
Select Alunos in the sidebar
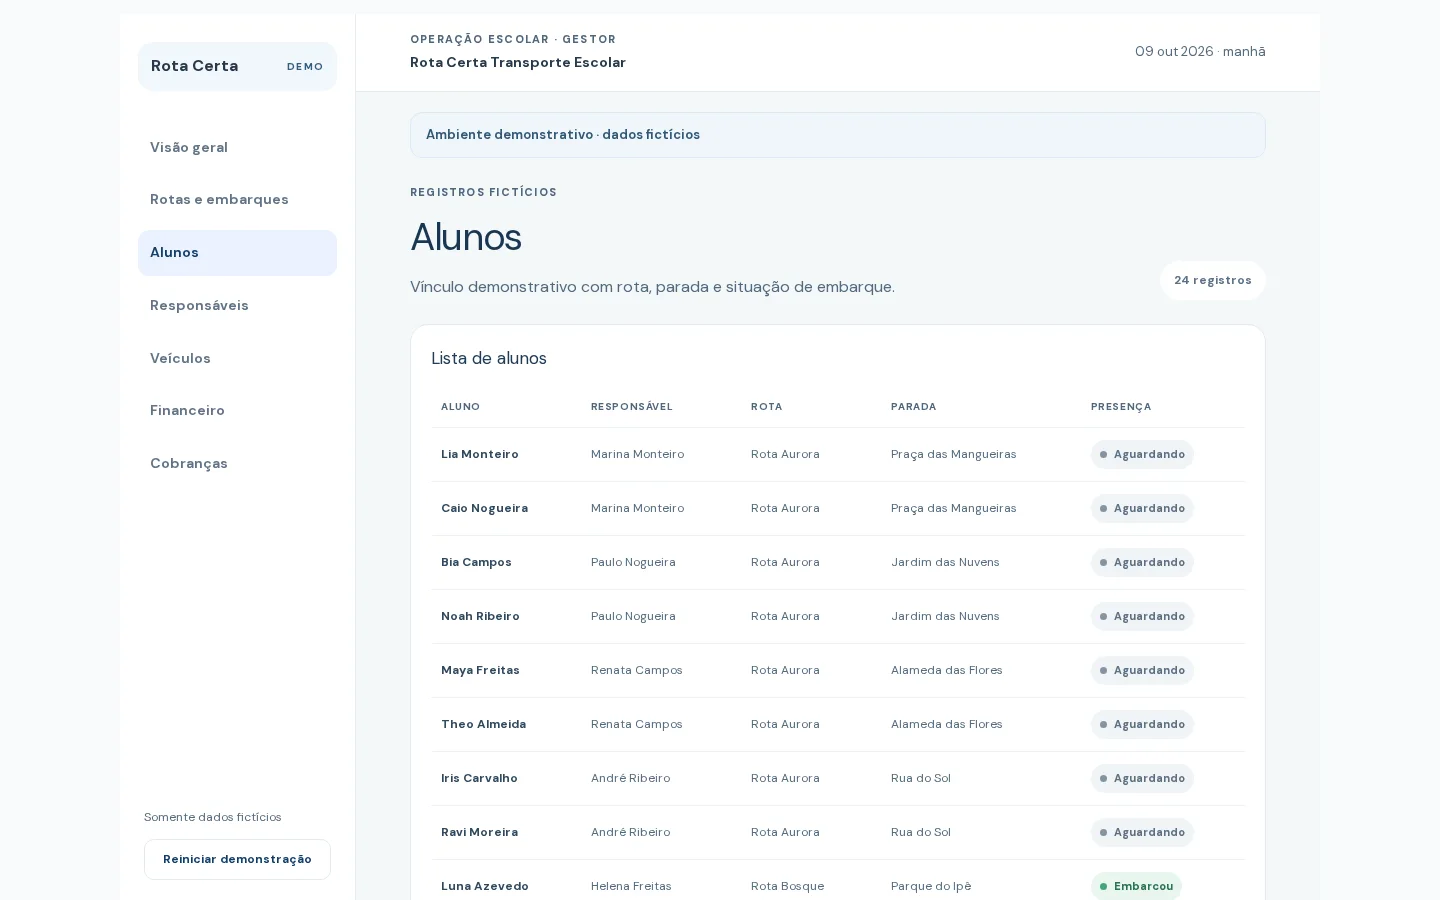[237, 253]
